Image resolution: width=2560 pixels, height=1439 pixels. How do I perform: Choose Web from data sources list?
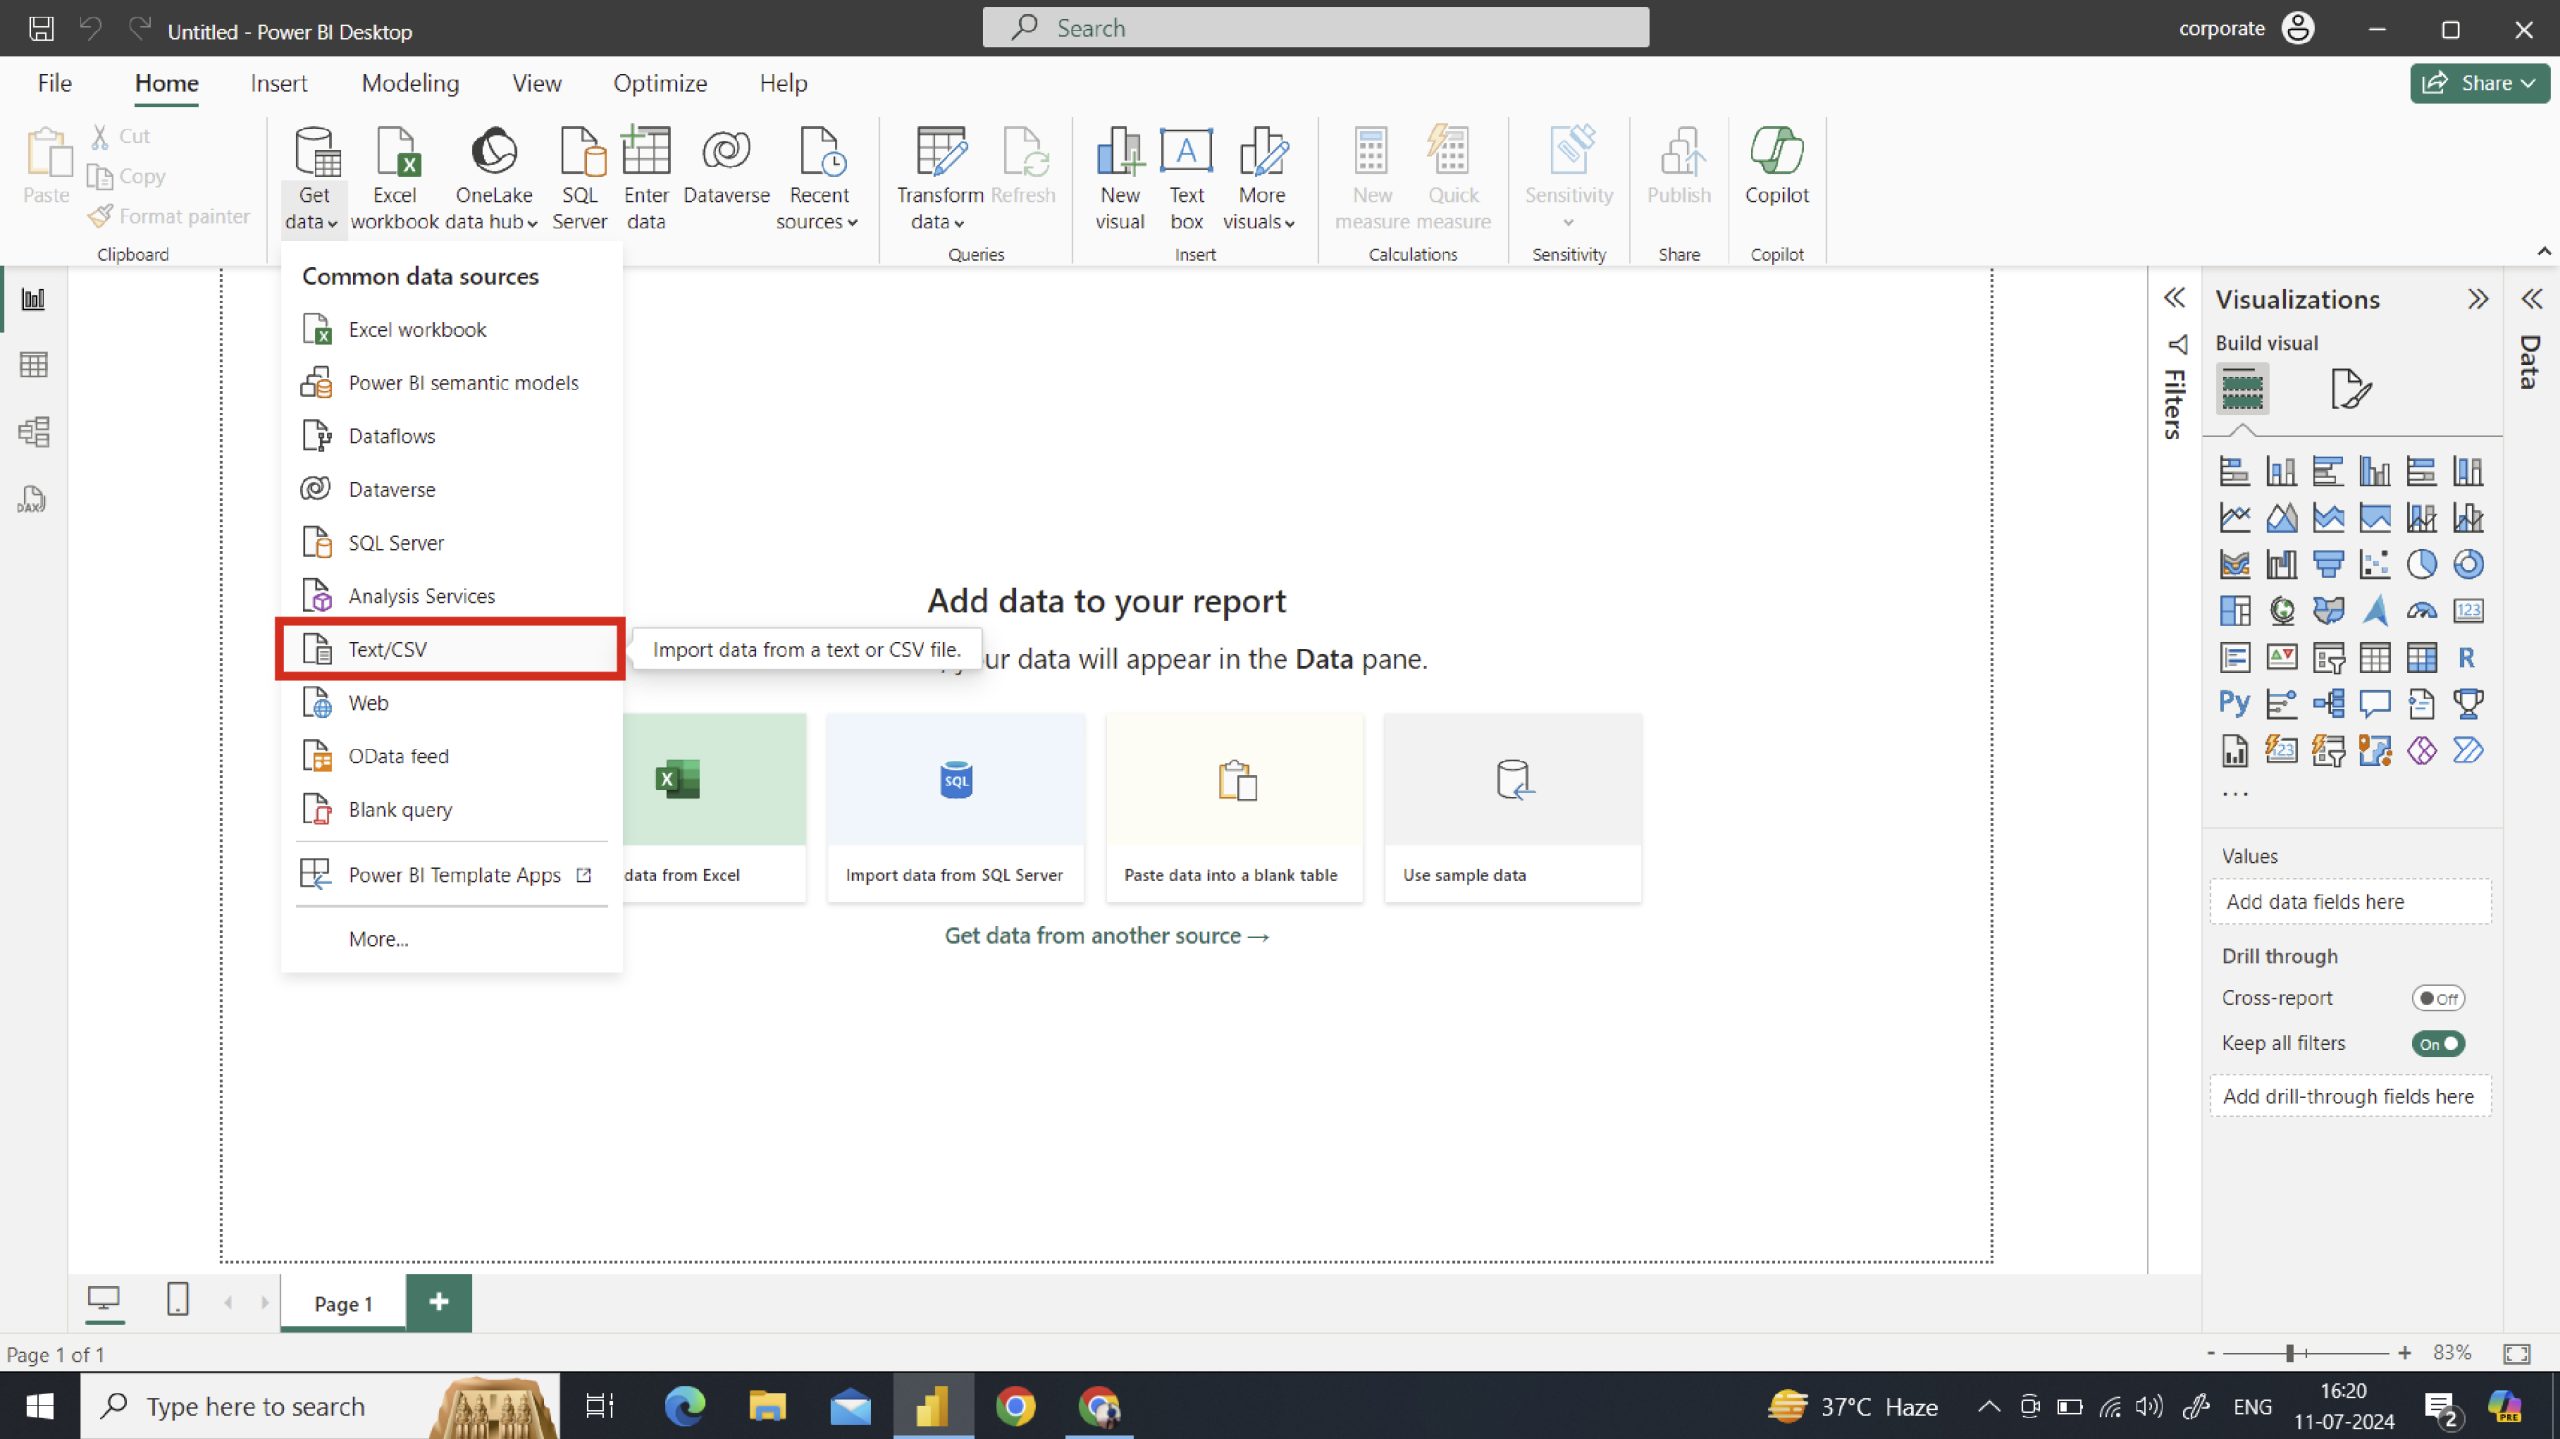coord(450,703)
